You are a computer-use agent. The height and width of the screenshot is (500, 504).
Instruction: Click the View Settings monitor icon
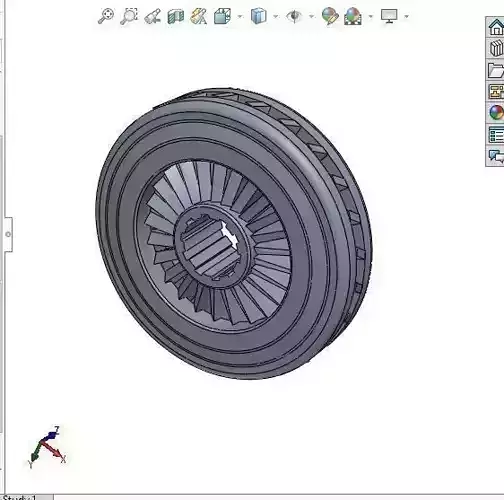coord(389,16)
